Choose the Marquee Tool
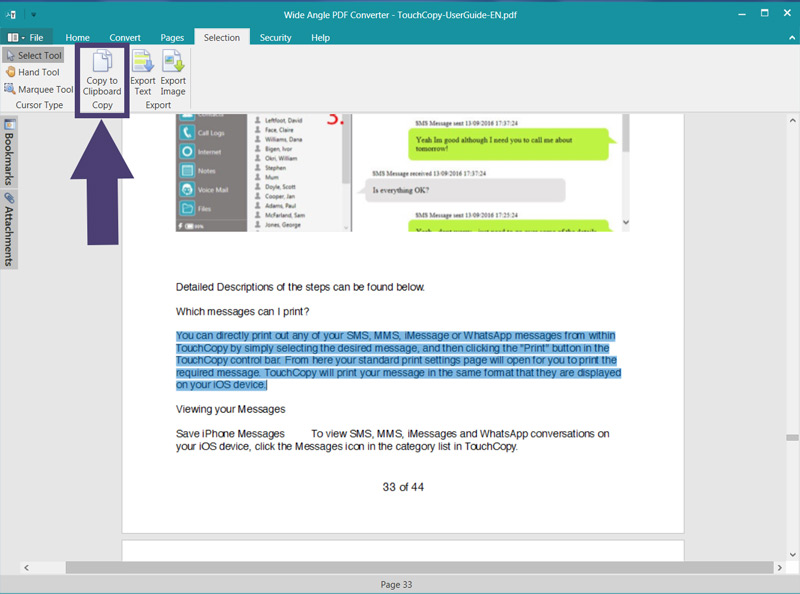800x594 pixels. [39, 89]
